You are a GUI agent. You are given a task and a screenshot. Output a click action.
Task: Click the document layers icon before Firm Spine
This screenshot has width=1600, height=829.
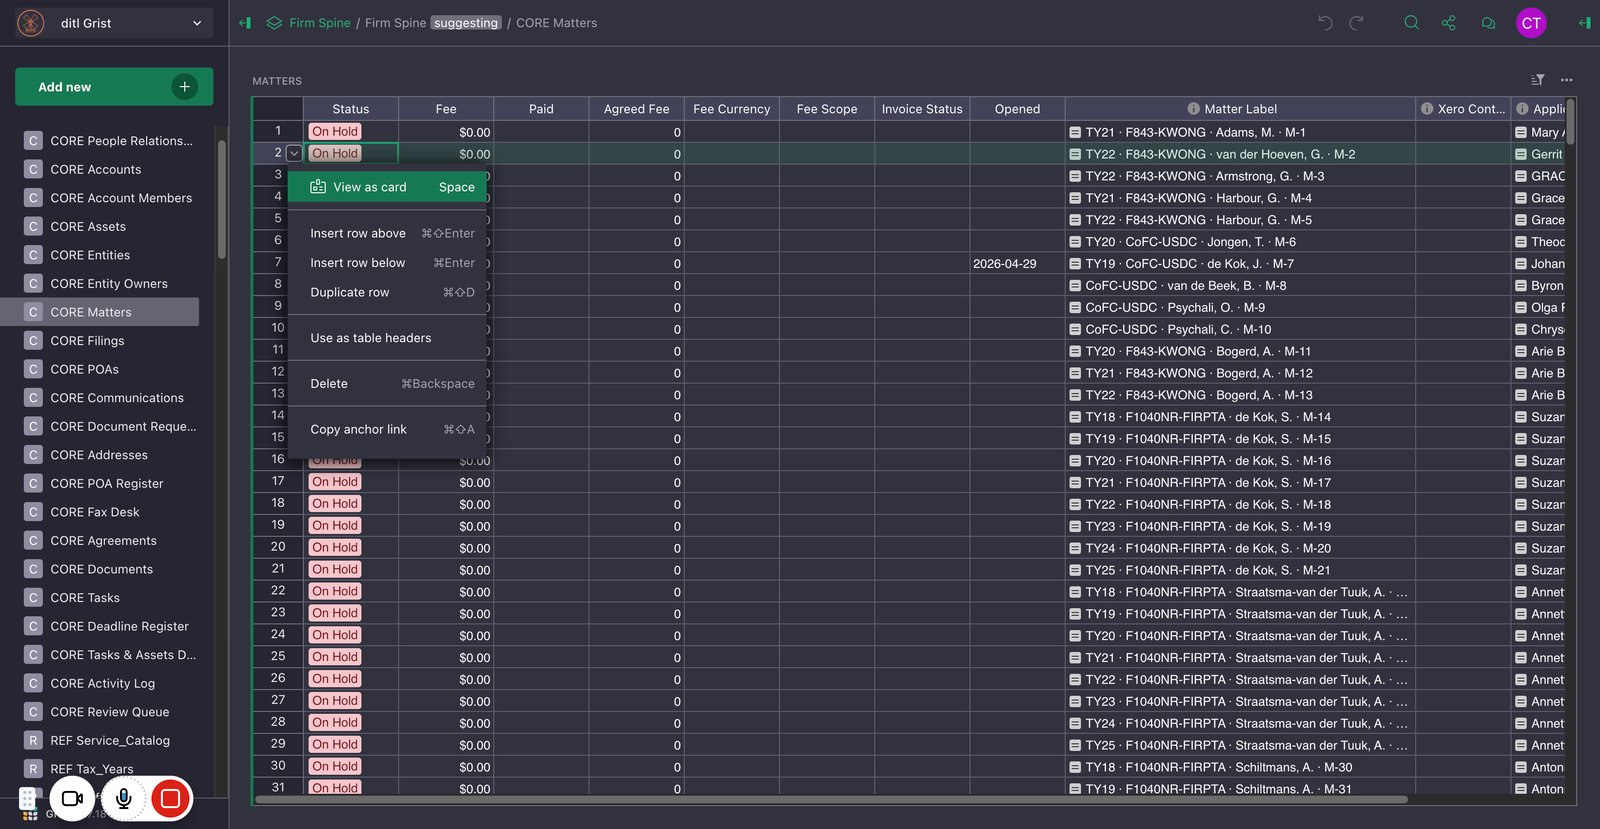point(274,23)
